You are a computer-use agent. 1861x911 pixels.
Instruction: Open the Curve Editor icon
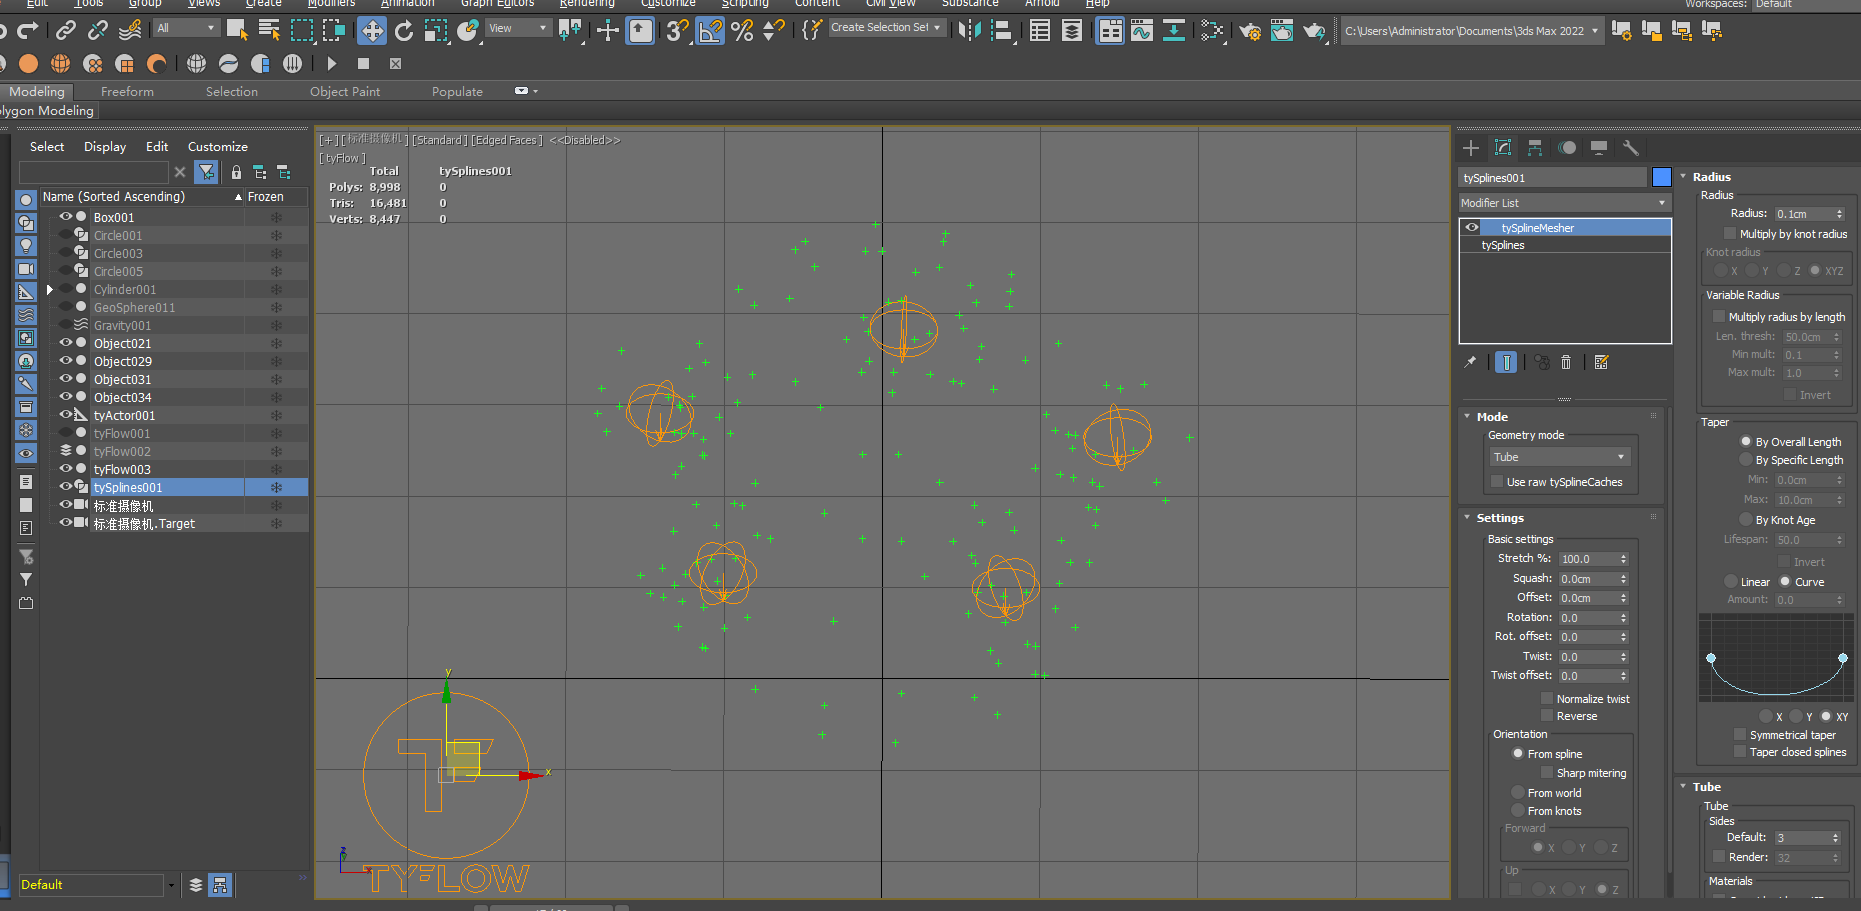[1142, 31]
